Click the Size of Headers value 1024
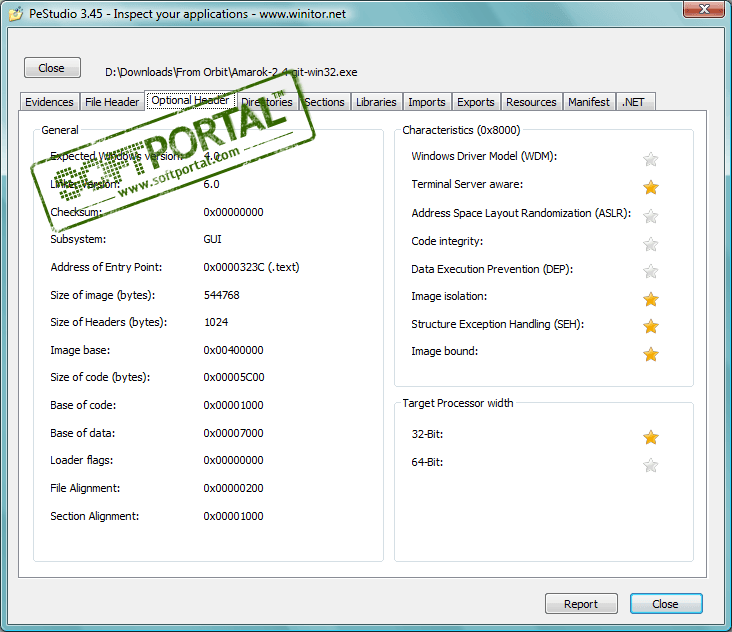 click(x=216, y=323)
